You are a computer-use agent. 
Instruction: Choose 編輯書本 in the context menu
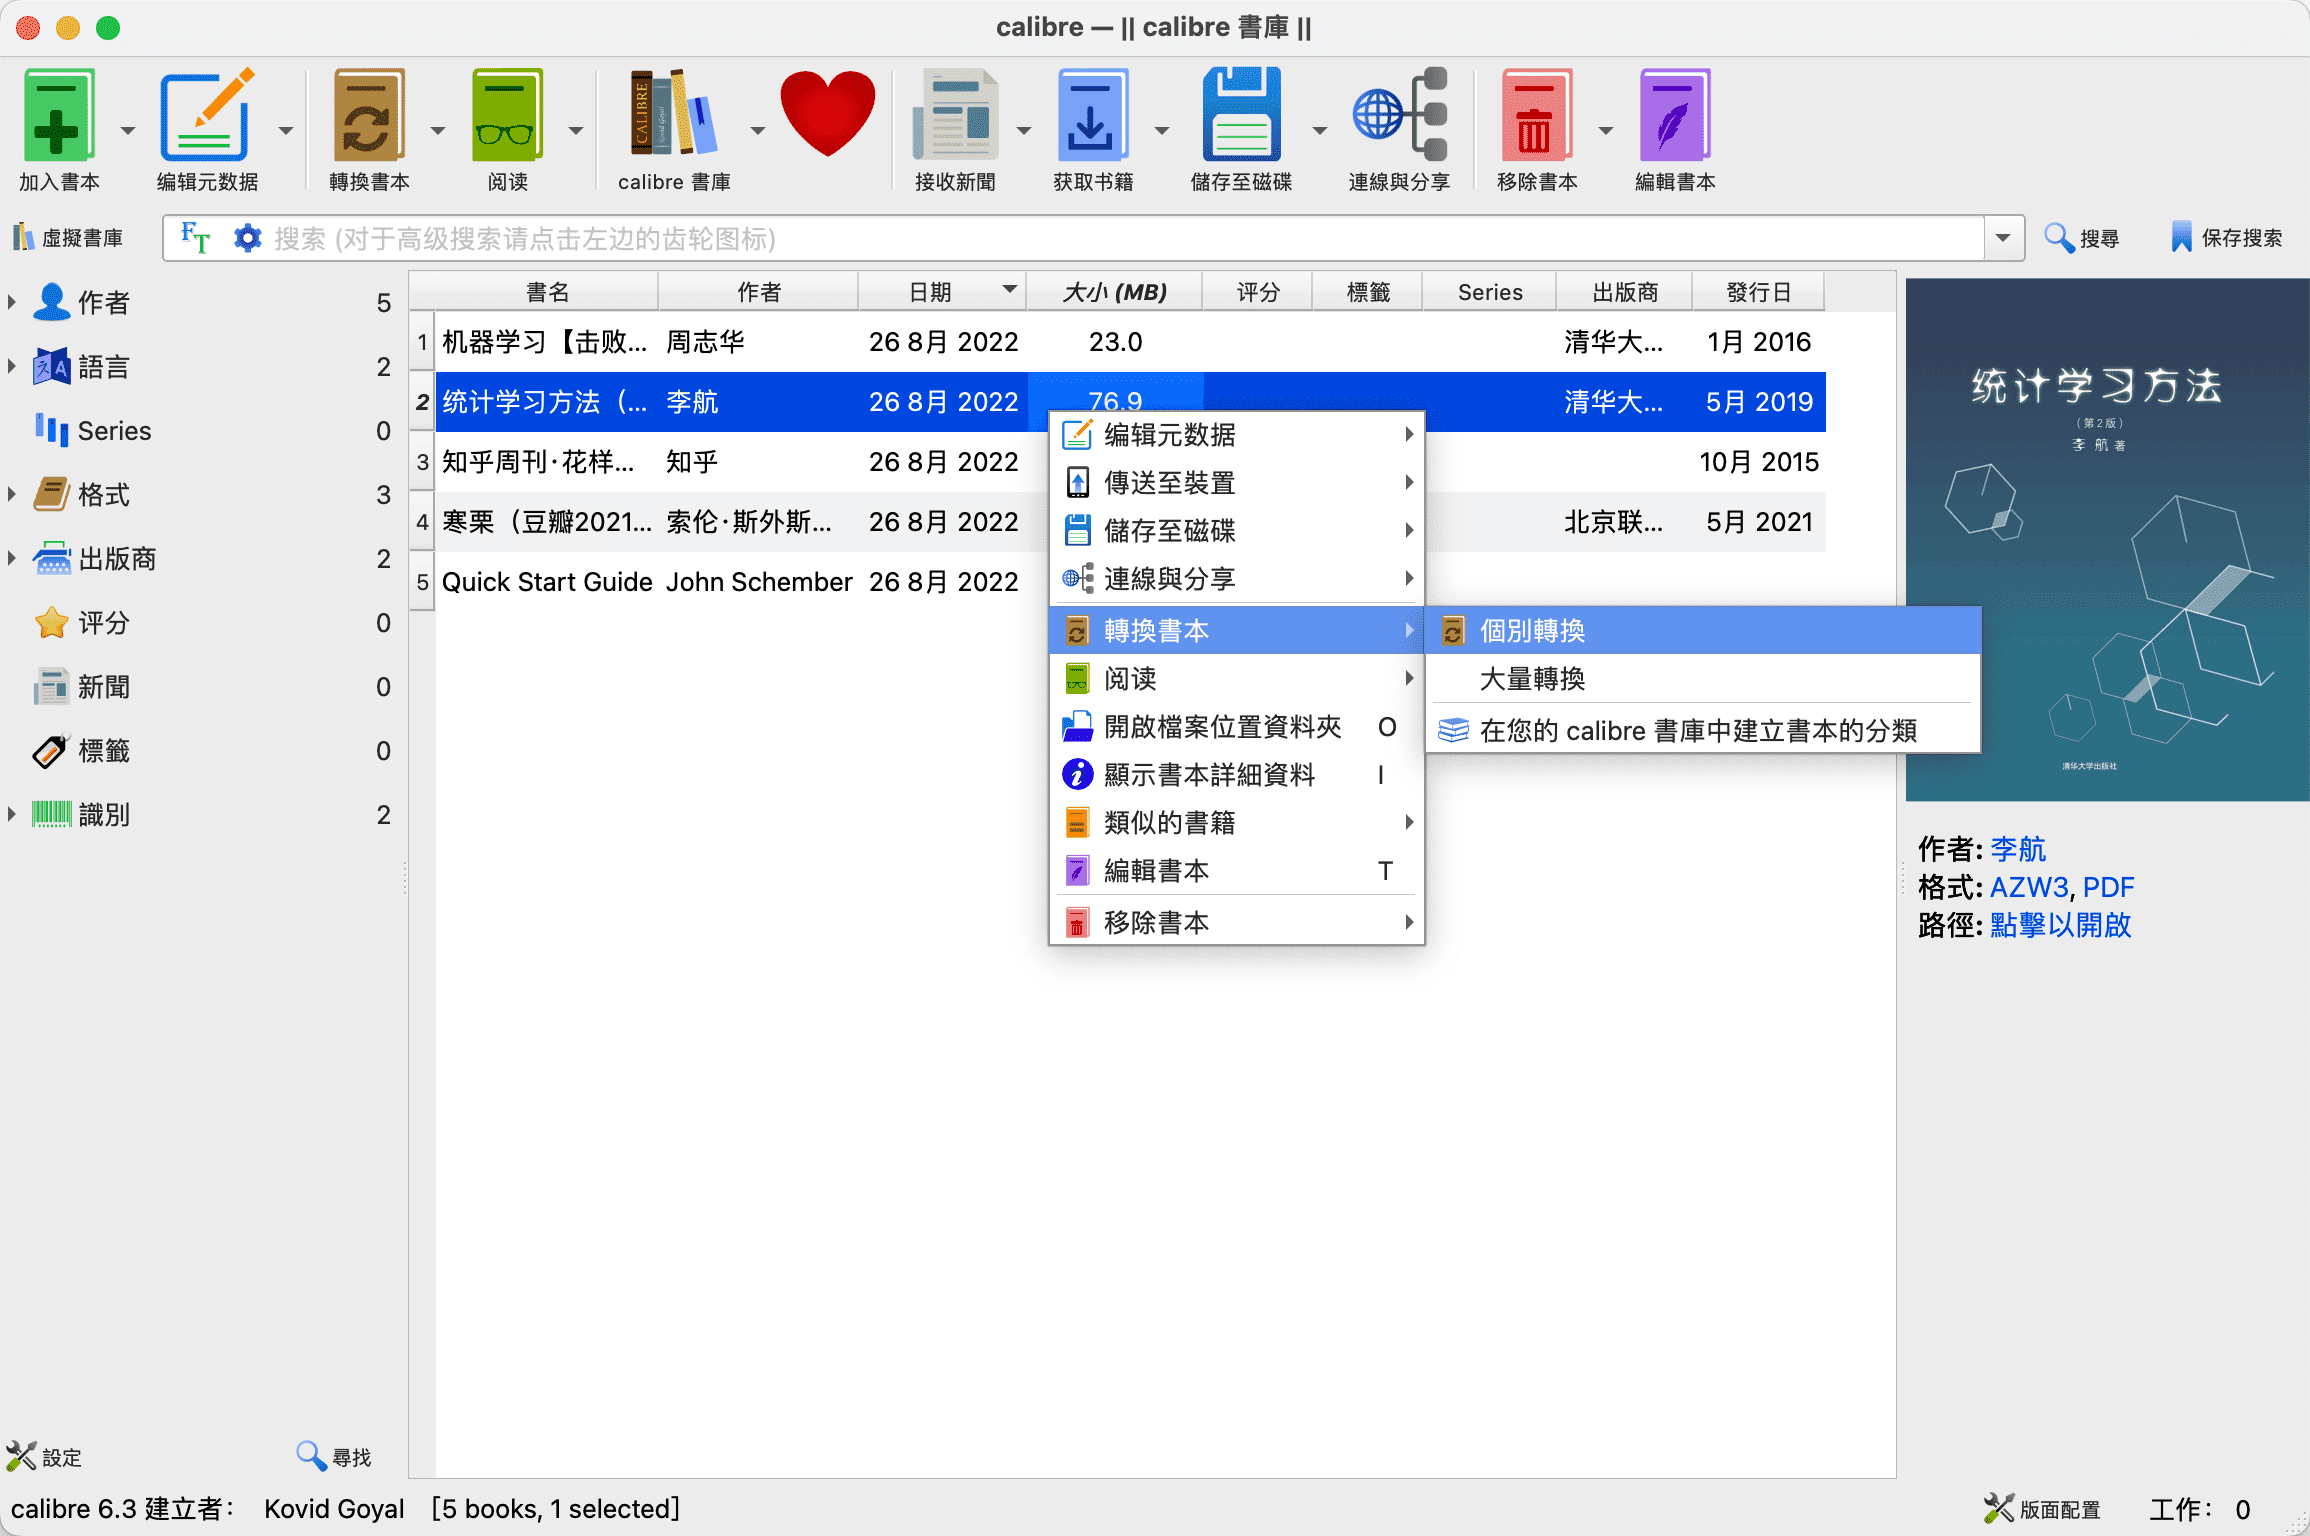(x=1237, y=871)
